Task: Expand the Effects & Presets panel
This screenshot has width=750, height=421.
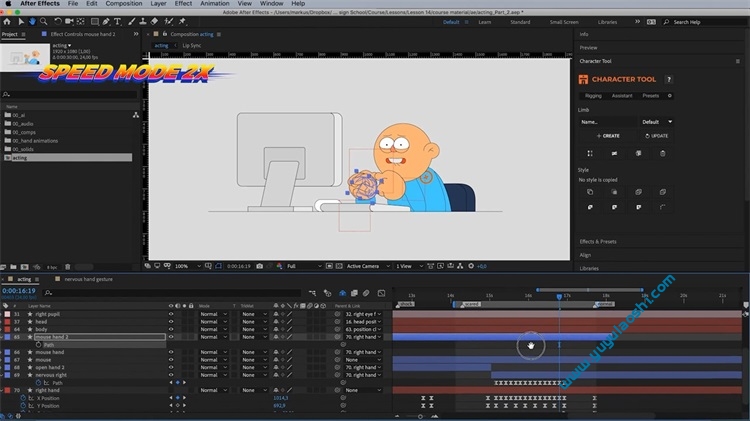Action: tap(598, 242)
